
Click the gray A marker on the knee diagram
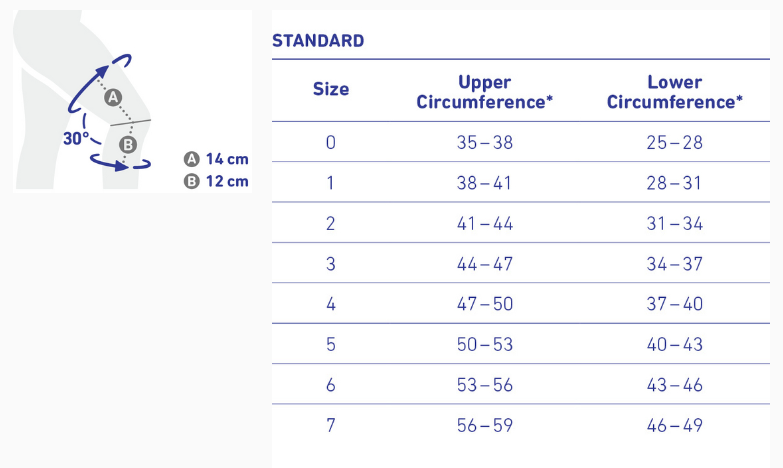113,97
